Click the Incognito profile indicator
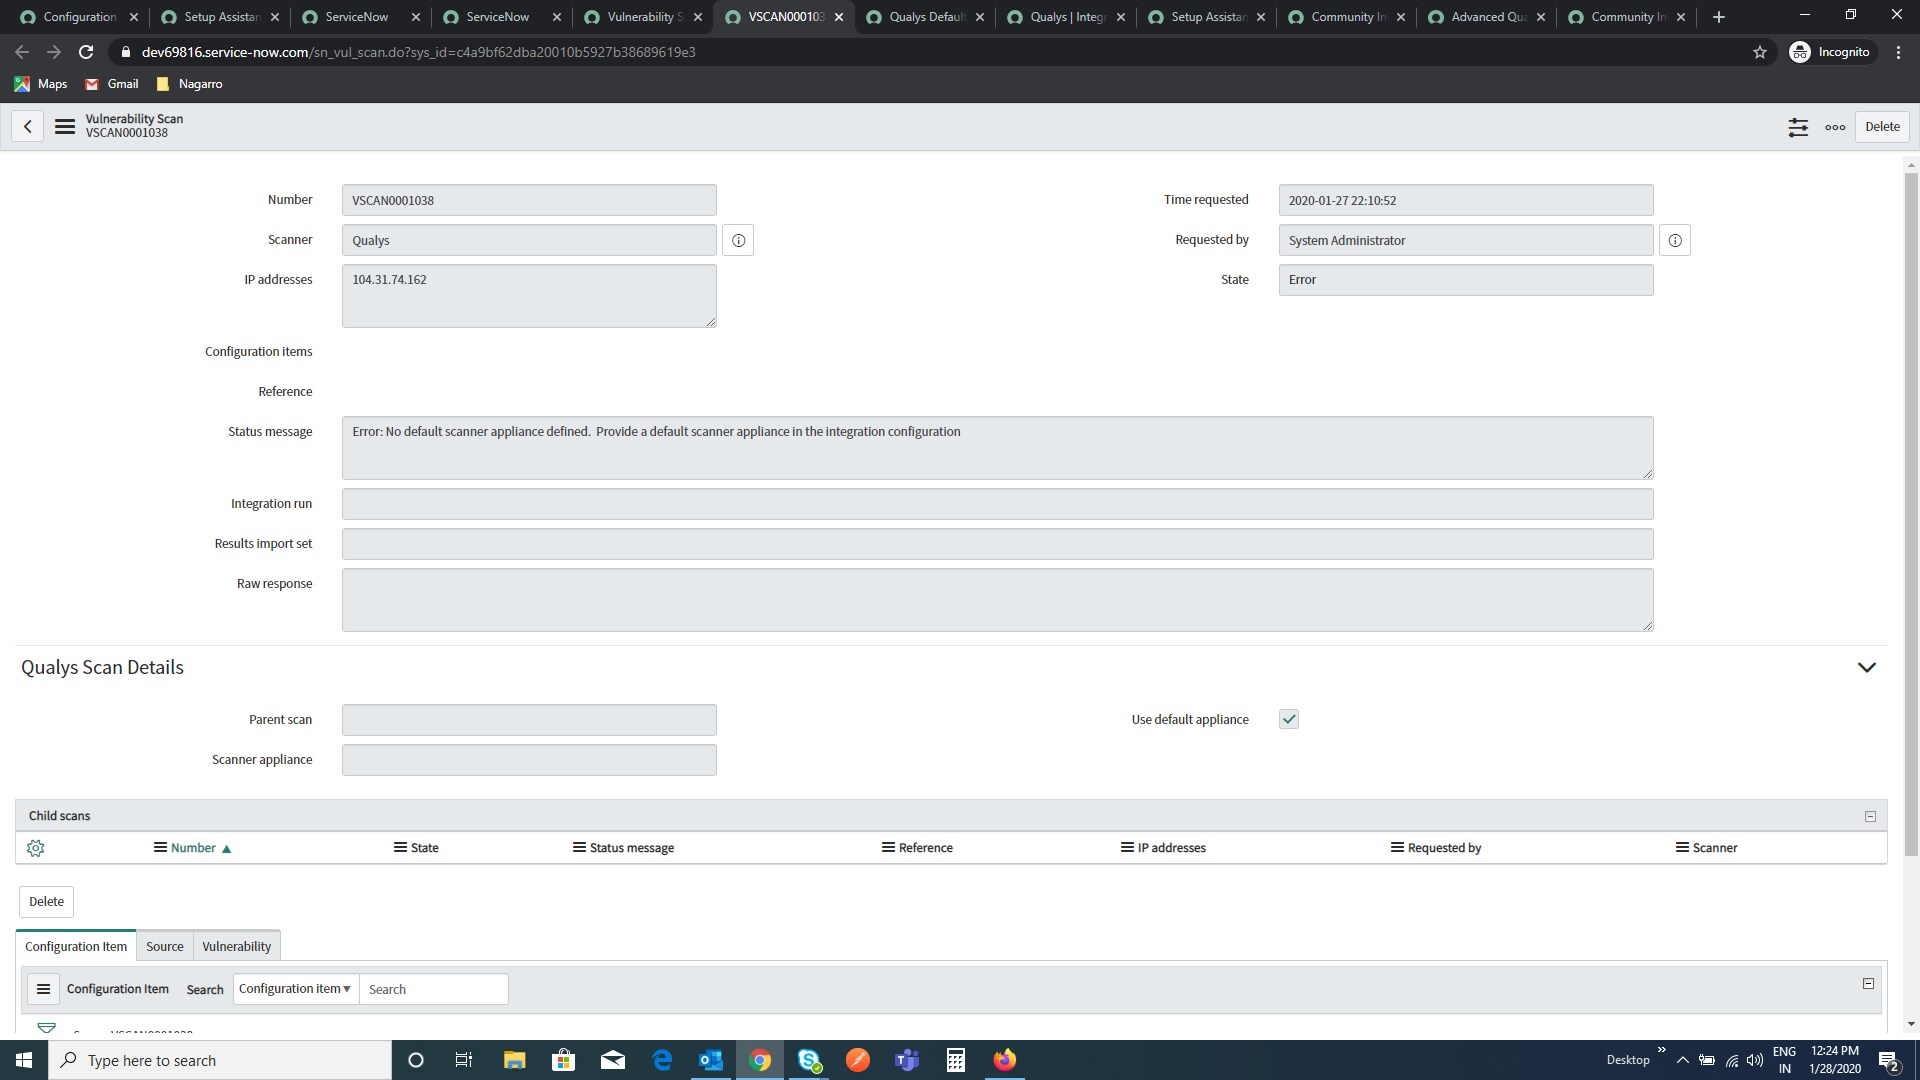The height and width of the screenshot is (1080, 1920). point(1831,52)
